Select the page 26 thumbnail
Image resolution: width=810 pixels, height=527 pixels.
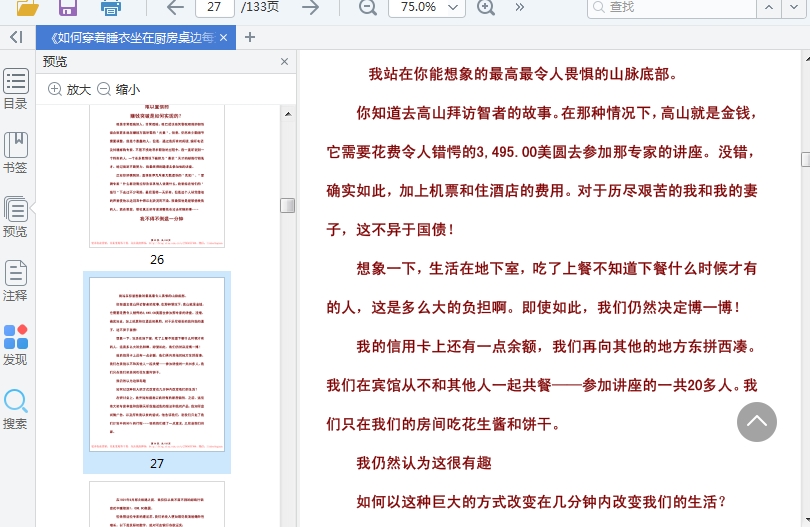157,176
